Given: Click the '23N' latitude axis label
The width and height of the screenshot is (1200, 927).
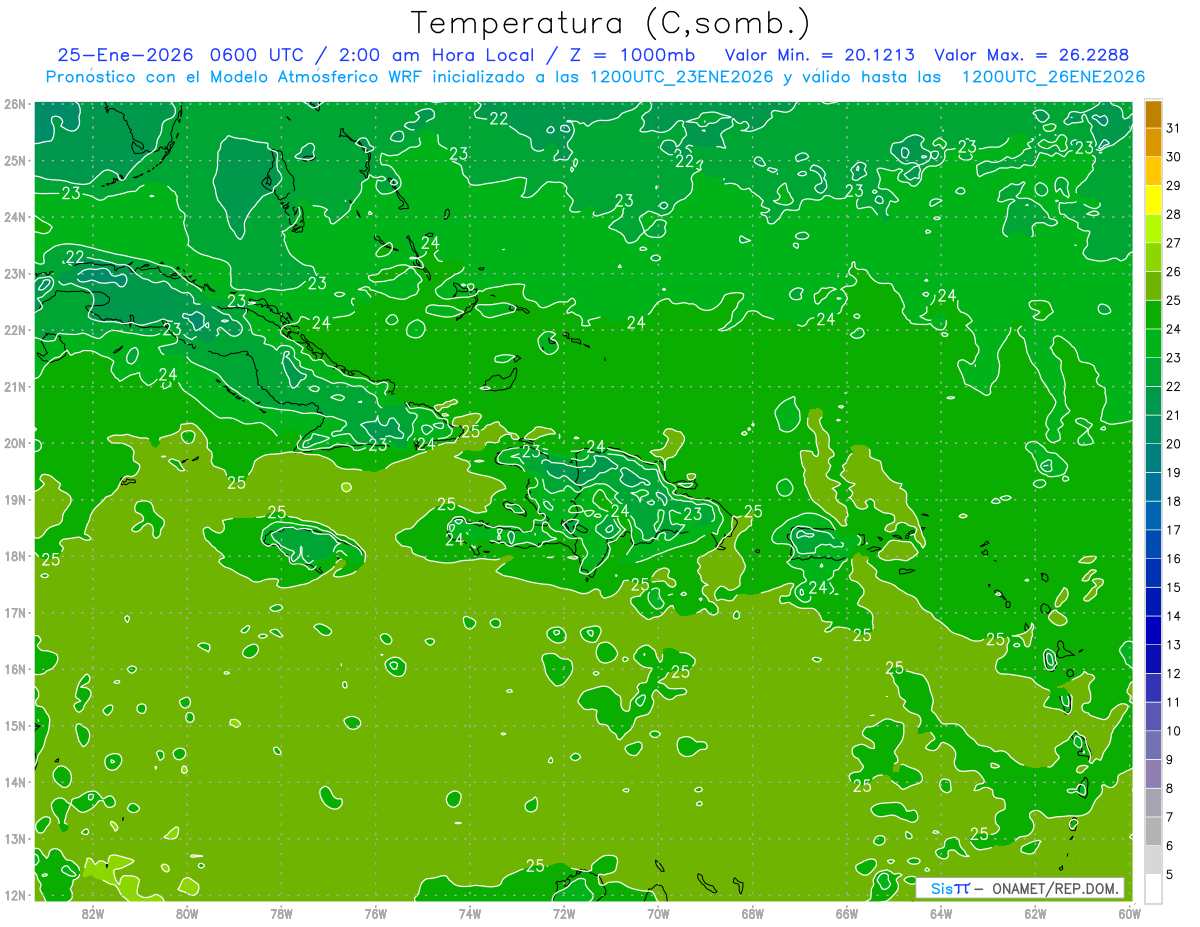Looking at the screenshot, I should [x=16, y=273].
